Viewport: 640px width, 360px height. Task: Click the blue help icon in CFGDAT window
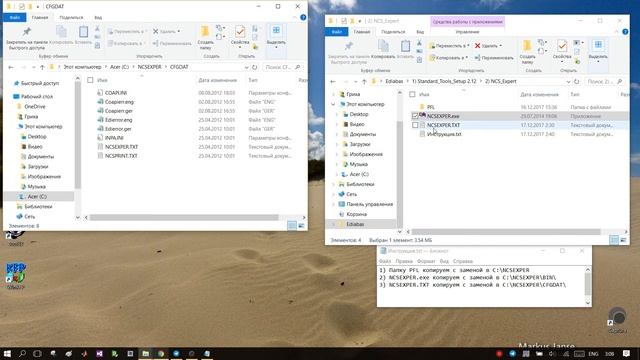tap(303, 18)
